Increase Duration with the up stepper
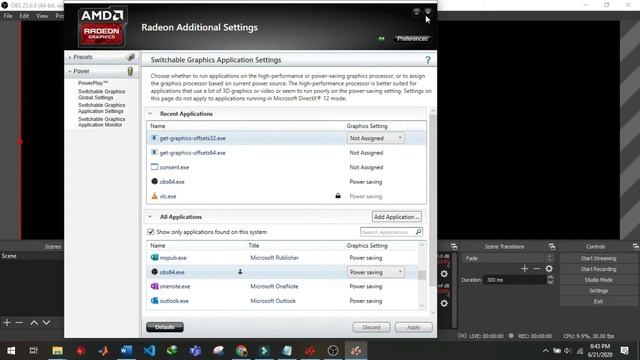Viewport: 640px width, 360px height. click(x=550, y=278)
